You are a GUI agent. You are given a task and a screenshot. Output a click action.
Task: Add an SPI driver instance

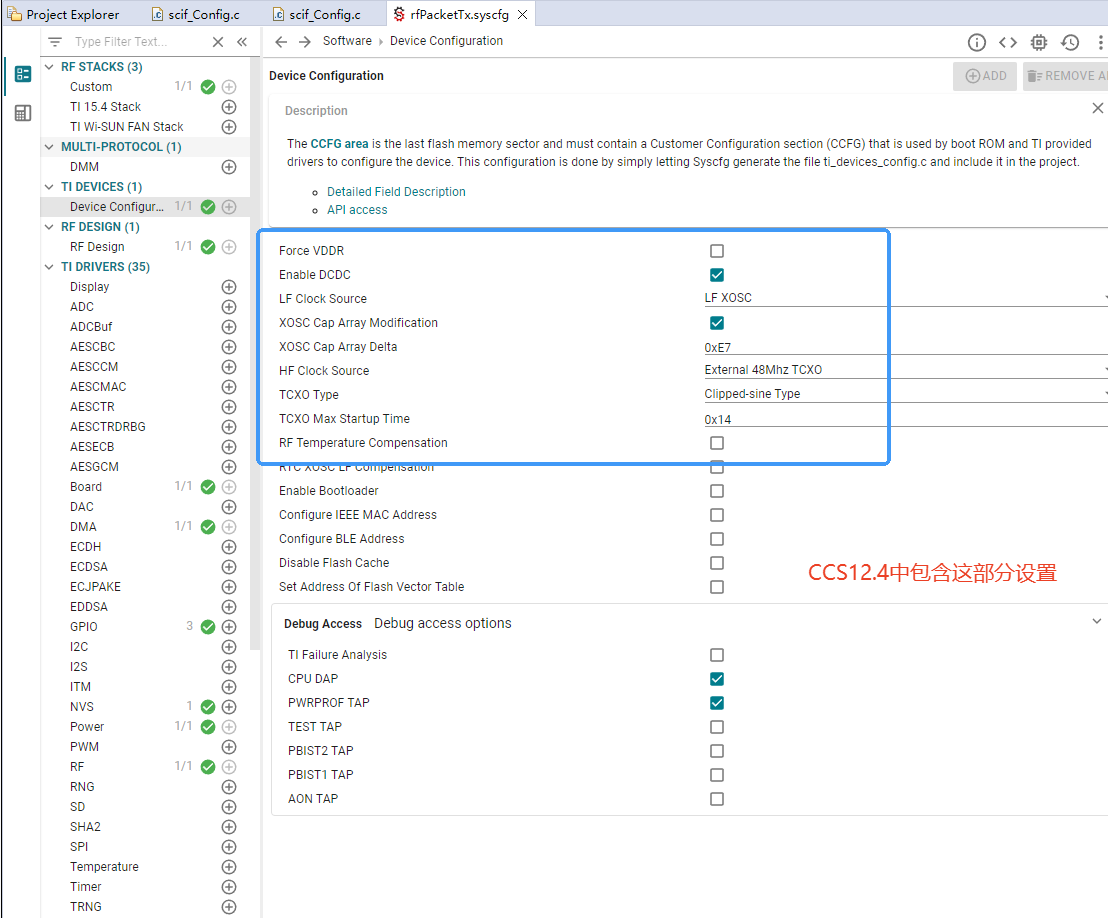coord(229,847)
